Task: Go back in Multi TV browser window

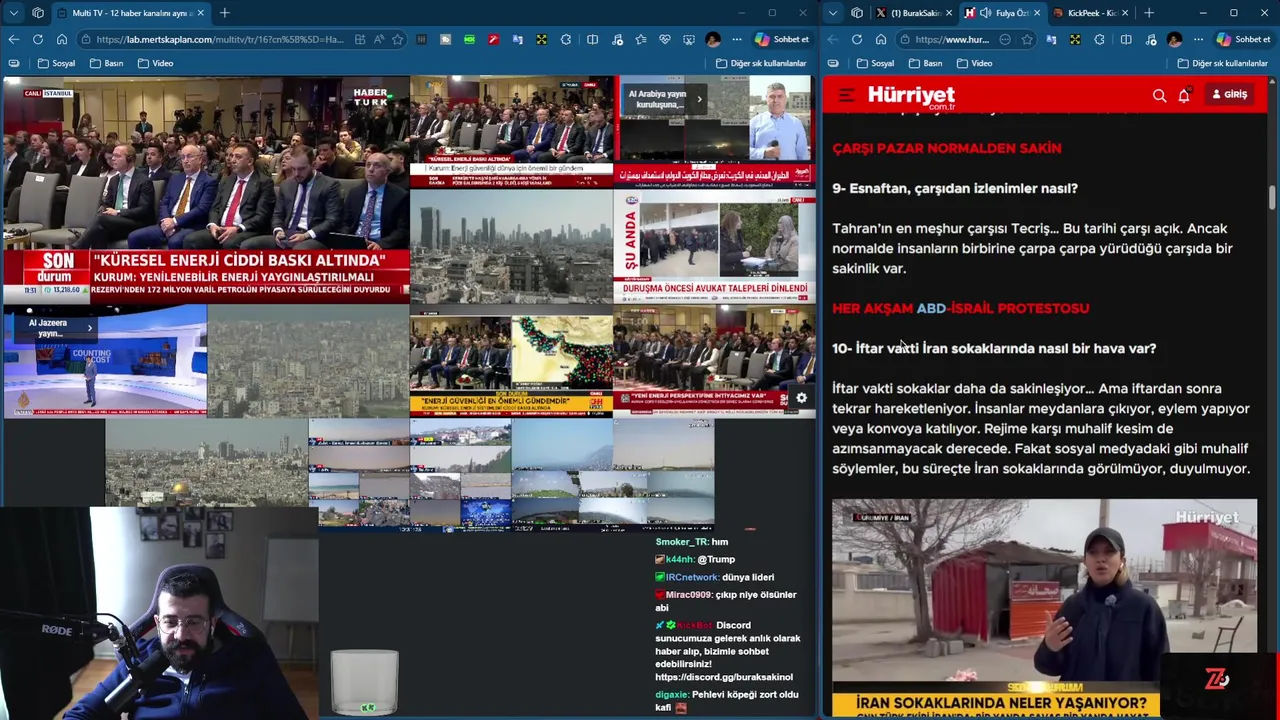Action: point(13,39)
